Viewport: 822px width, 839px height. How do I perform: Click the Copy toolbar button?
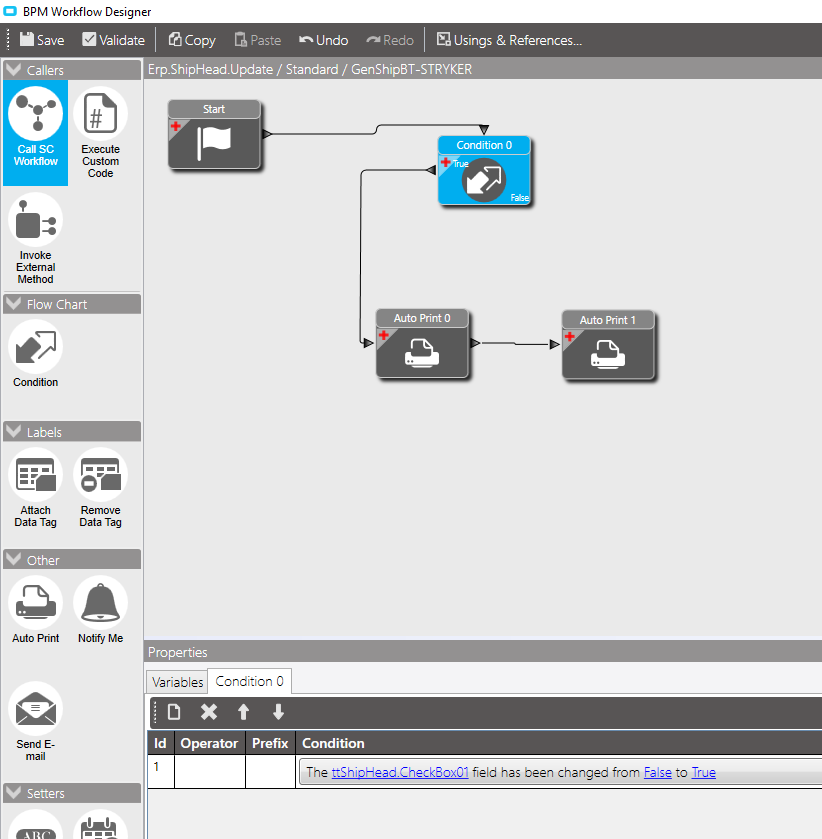(192, 40)
